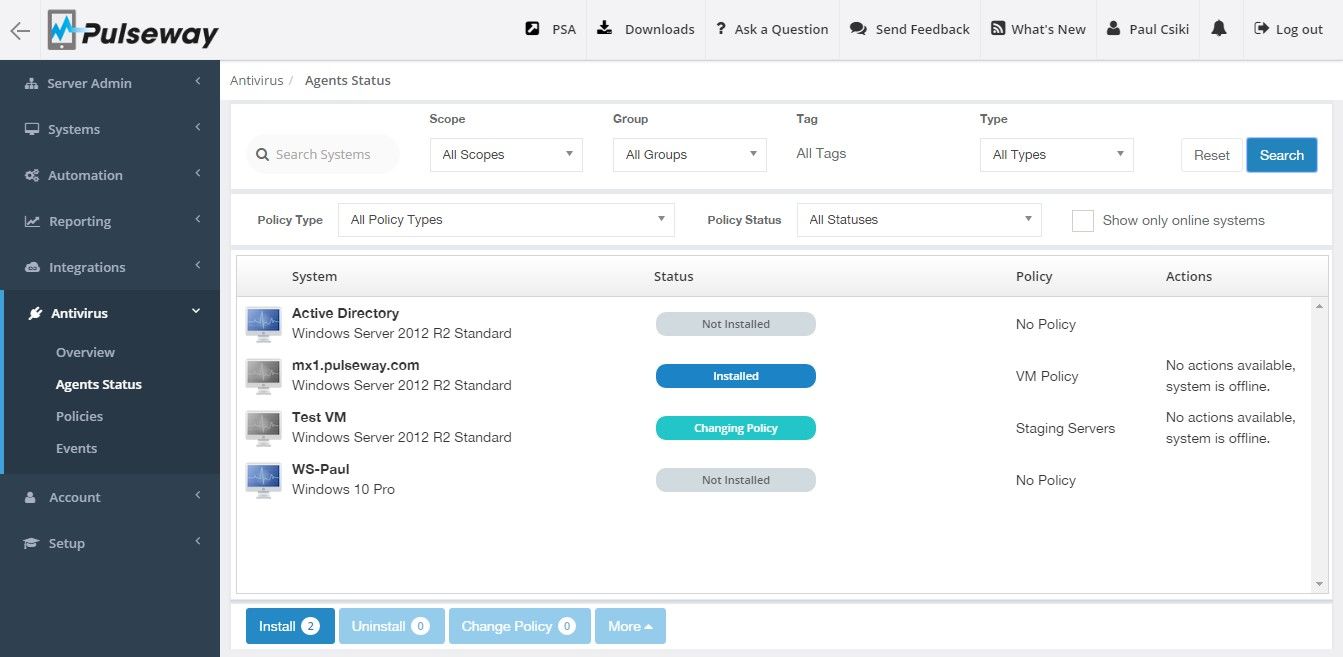
Task: Click the Staging Servers policy cell
Action: tap(1065, 428)
